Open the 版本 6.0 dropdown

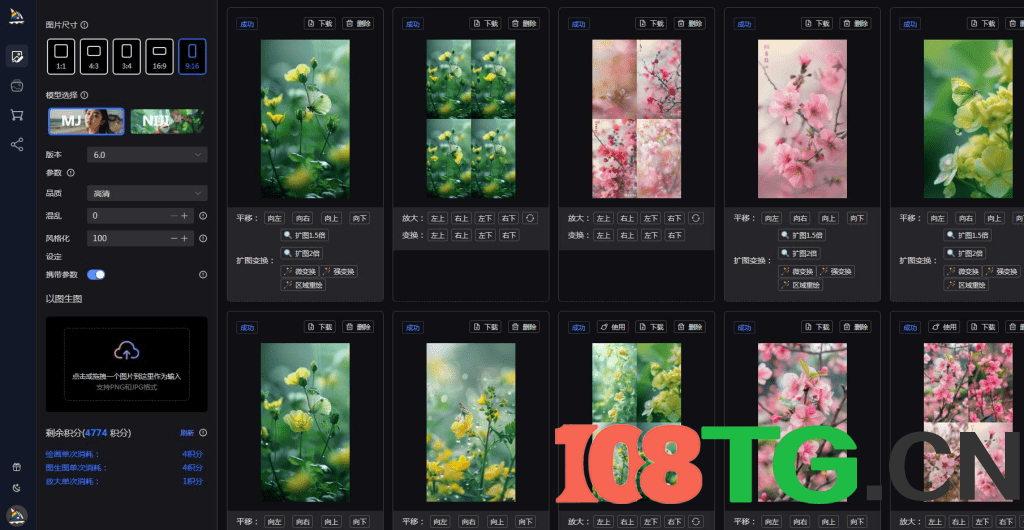tap(147, 155)
